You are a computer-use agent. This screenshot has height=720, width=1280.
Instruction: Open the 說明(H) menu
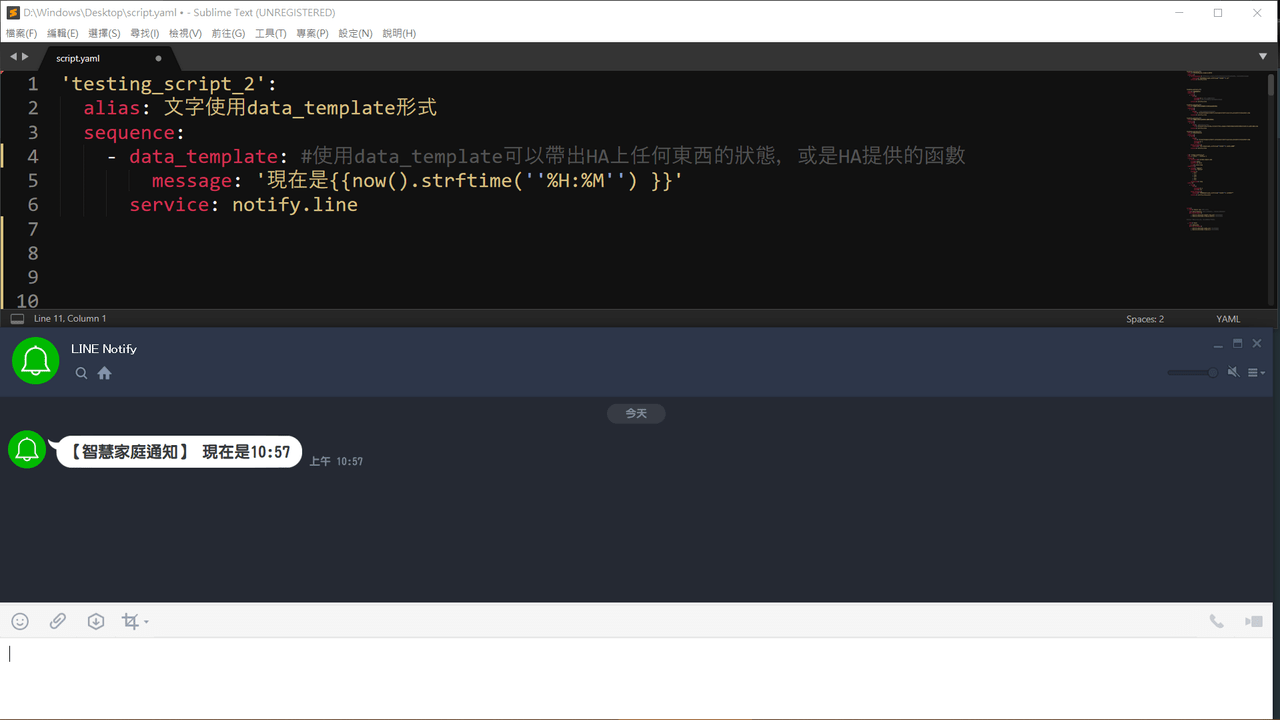[x=399, y=33]
